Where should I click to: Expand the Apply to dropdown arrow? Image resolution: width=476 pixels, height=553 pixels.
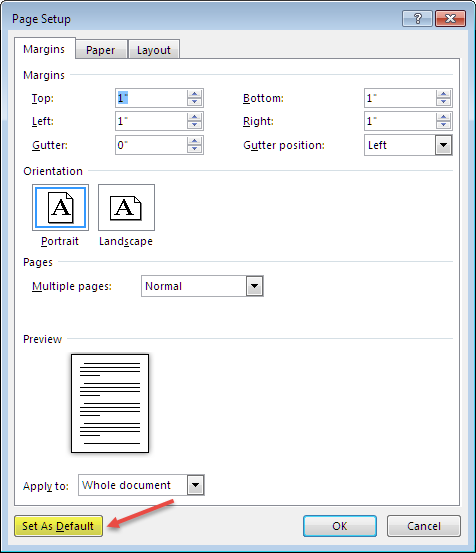196,485
